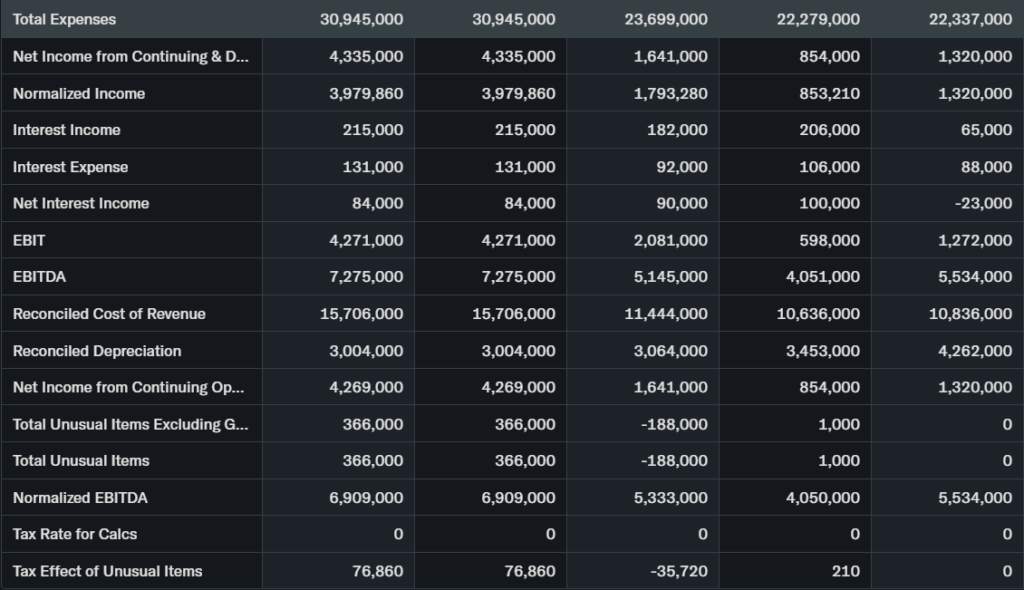Screen dimensions: 1024x590
Task: Select the Reconciled Depreciation value 4,262,000
Action: tap(975, 351)
